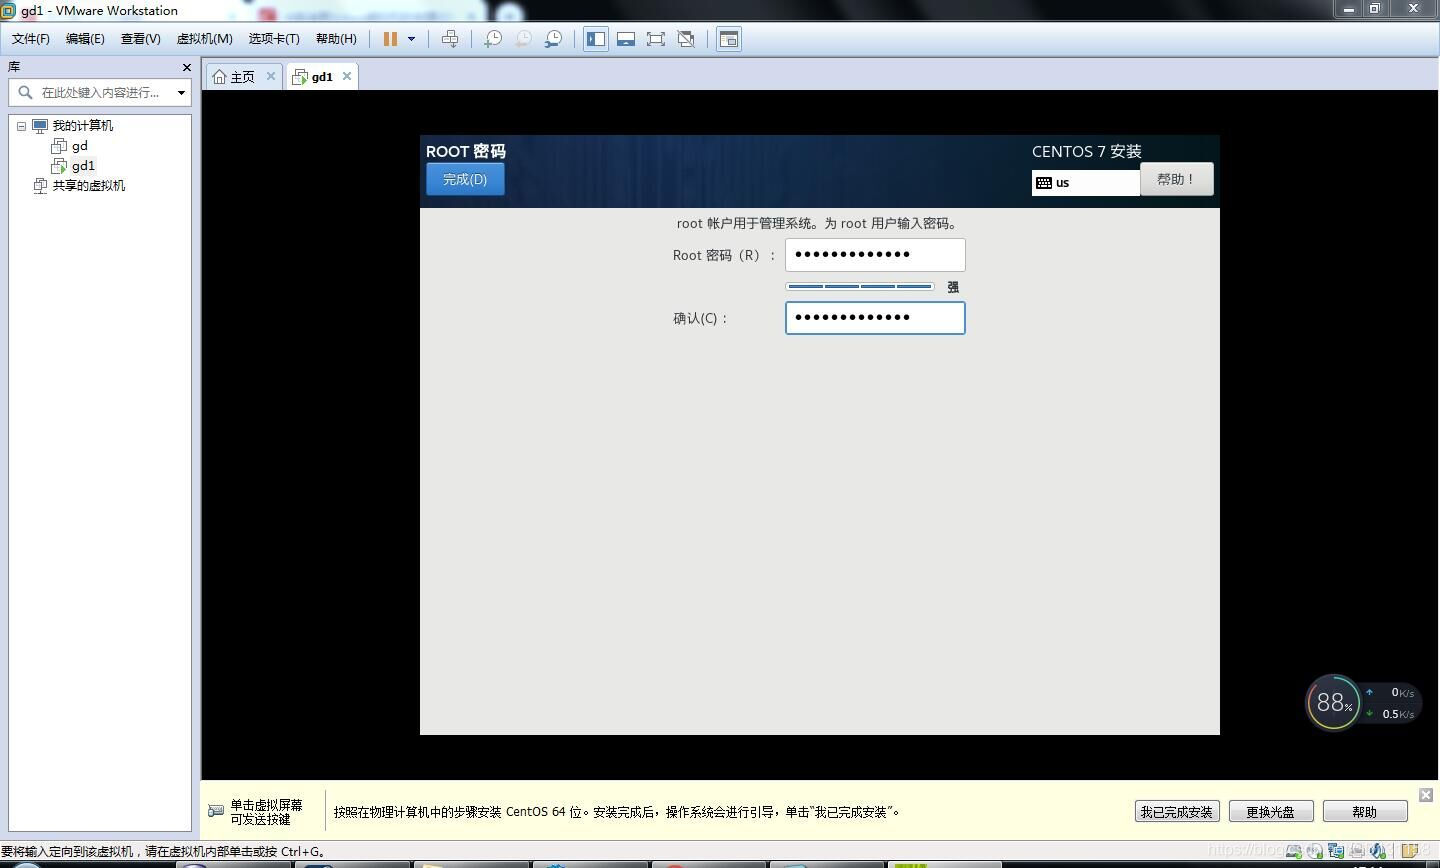Click the home icon on the 主页 tab
The image size is (1440, 868).
[x=220, y=77]
